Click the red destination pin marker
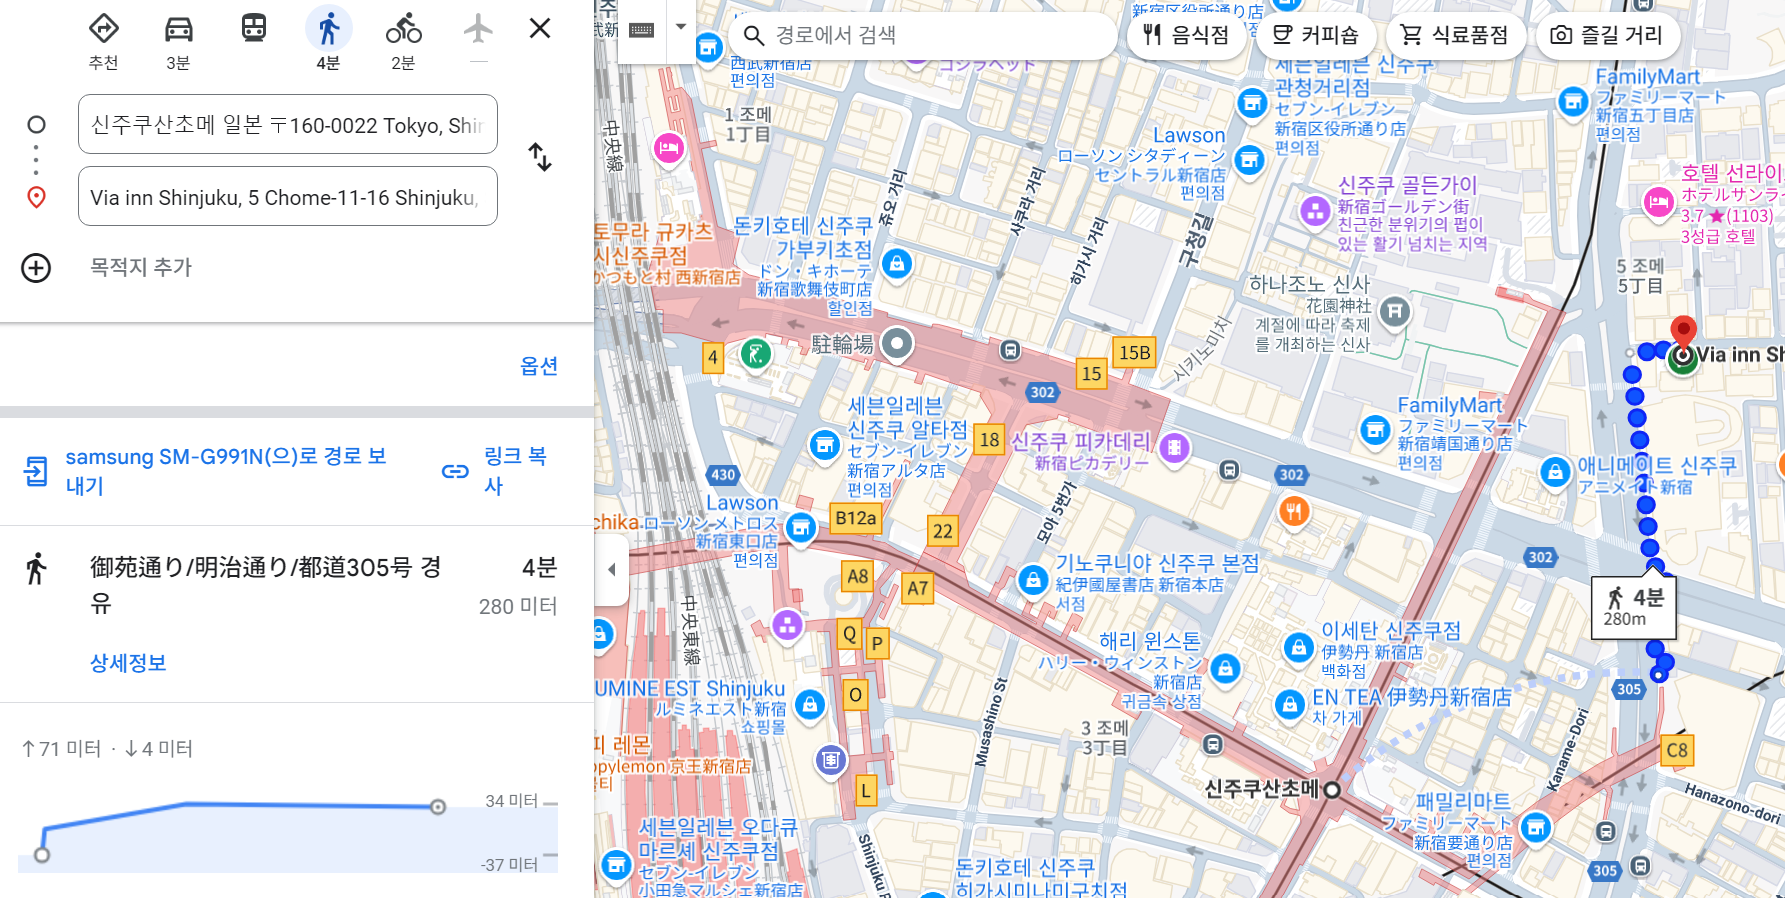 click(x=1684, y=332)
